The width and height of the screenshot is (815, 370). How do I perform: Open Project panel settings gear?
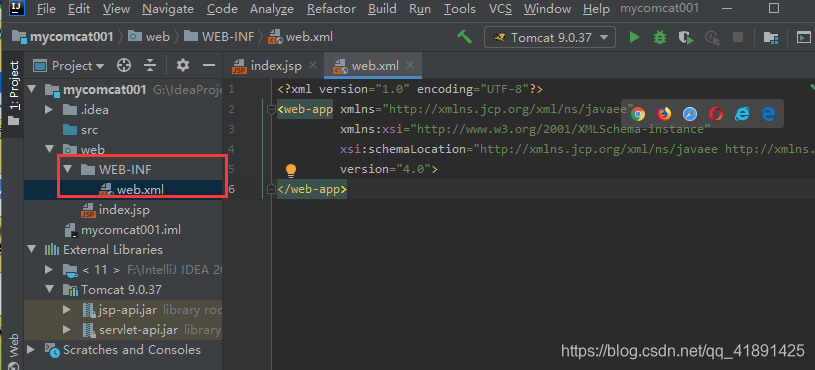click(182, 65)
